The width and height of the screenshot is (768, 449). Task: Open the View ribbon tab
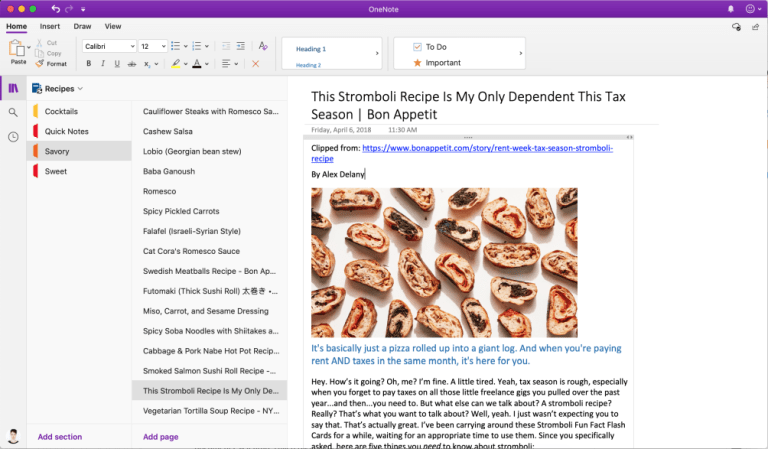(113, 26)
